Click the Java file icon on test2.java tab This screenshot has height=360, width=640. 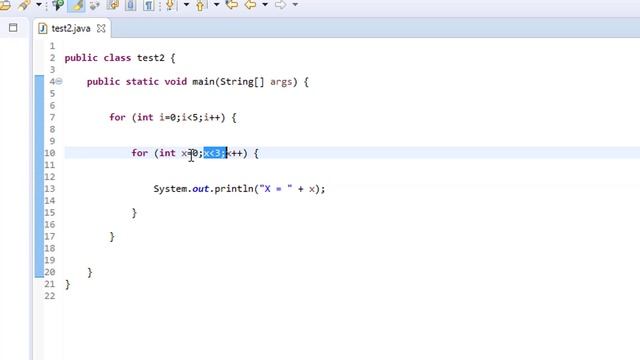42,29
